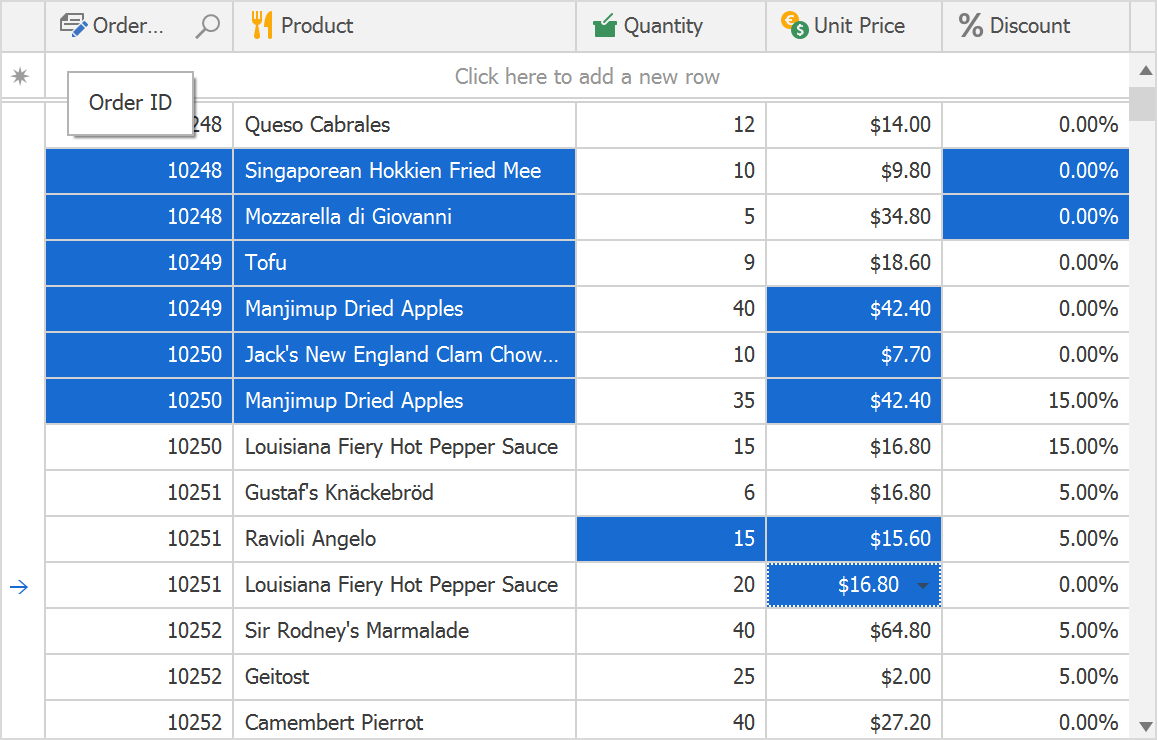This screenshot has height=740, width=1158.
Task: Click the search magnifier in Order column header
Action: (207, 26)
